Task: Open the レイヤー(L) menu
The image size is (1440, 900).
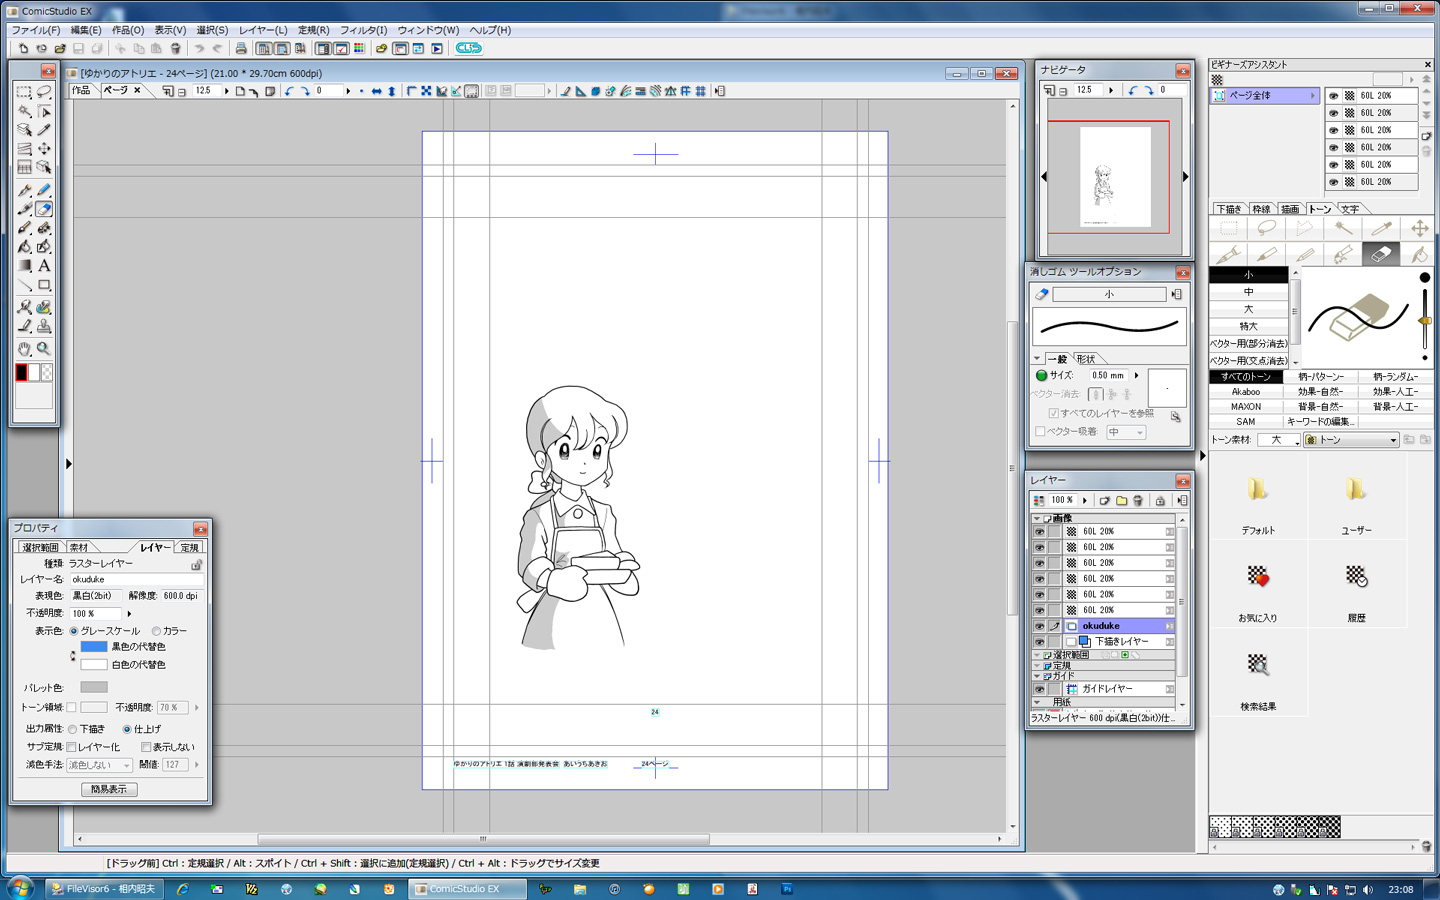Action: [x=263, y=30]
